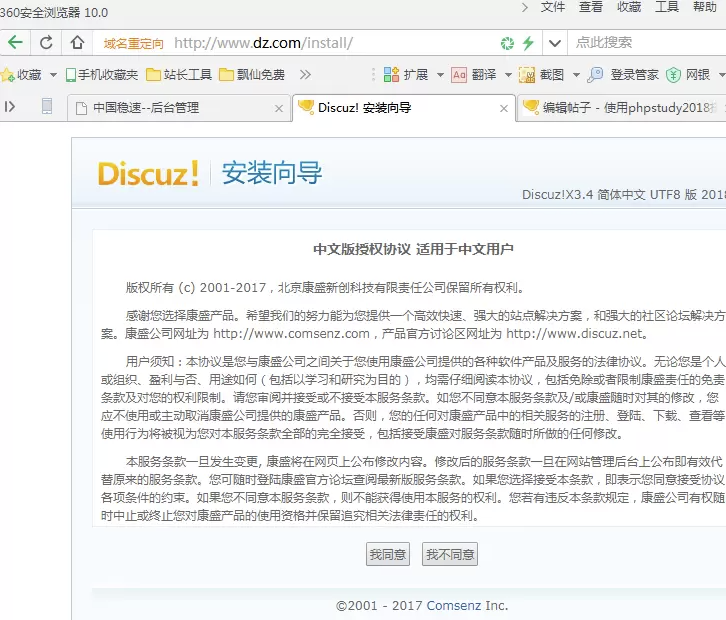Click the http://www.comsenz.com text
Viewport: 726px width, 620px height.
coord(291,333)
